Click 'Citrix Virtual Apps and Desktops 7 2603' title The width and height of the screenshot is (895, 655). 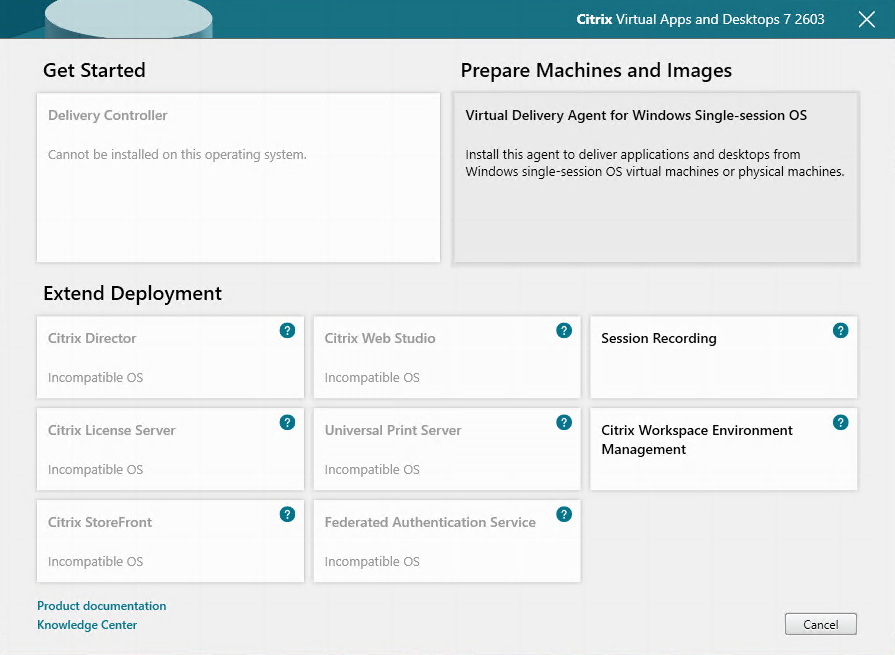700,19
